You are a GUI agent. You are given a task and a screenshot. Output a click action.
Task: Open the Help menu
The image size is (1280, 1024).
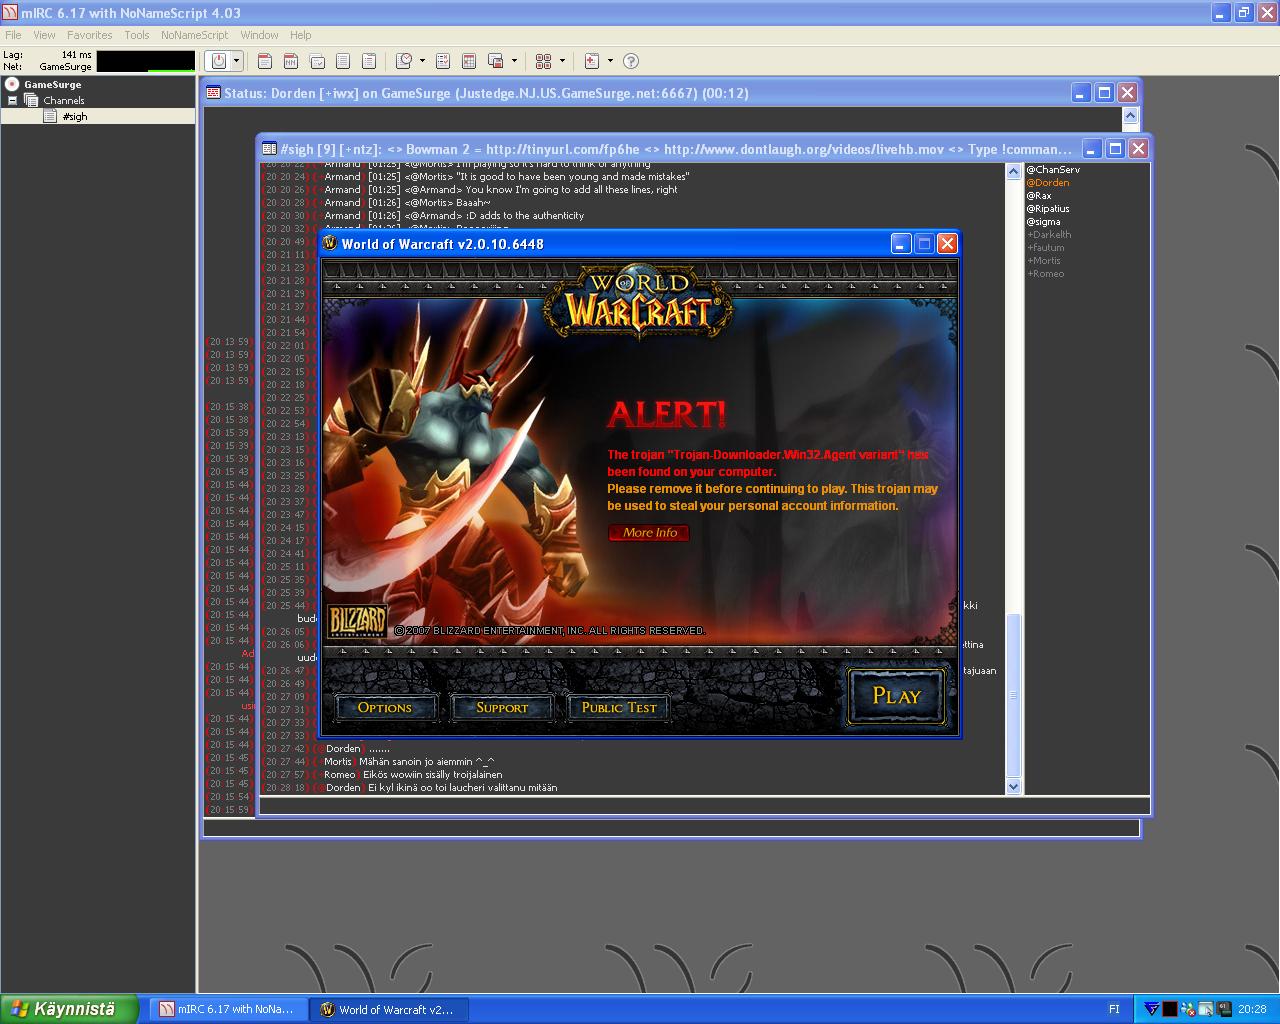[x=301, y=35]
